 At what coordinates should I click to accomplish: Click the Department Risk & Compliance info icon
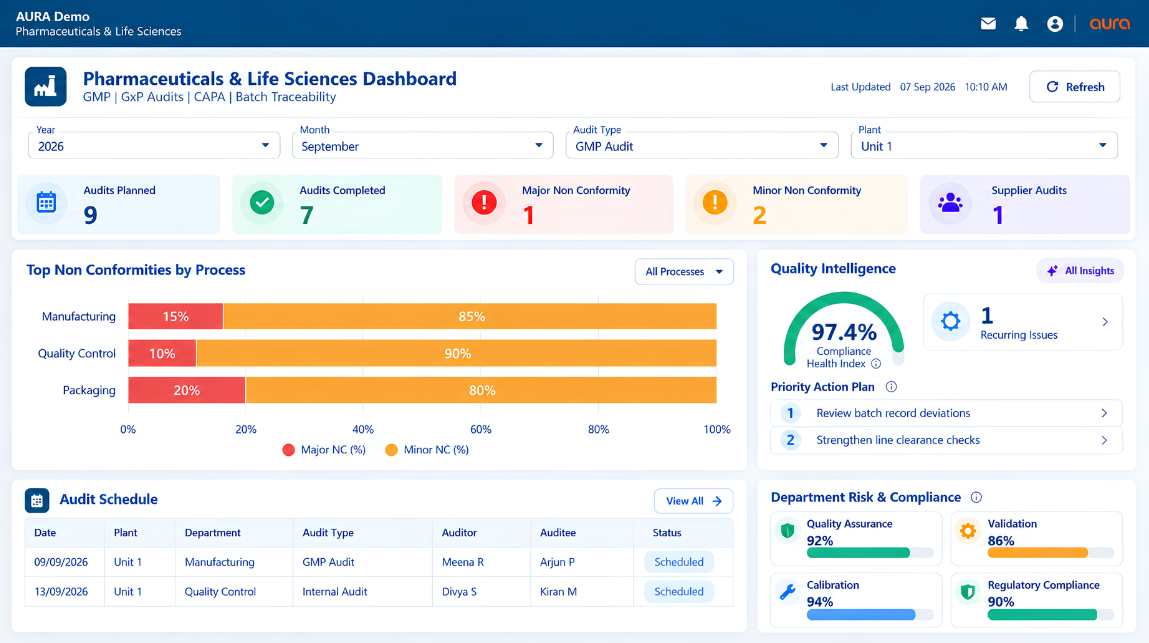976,497
